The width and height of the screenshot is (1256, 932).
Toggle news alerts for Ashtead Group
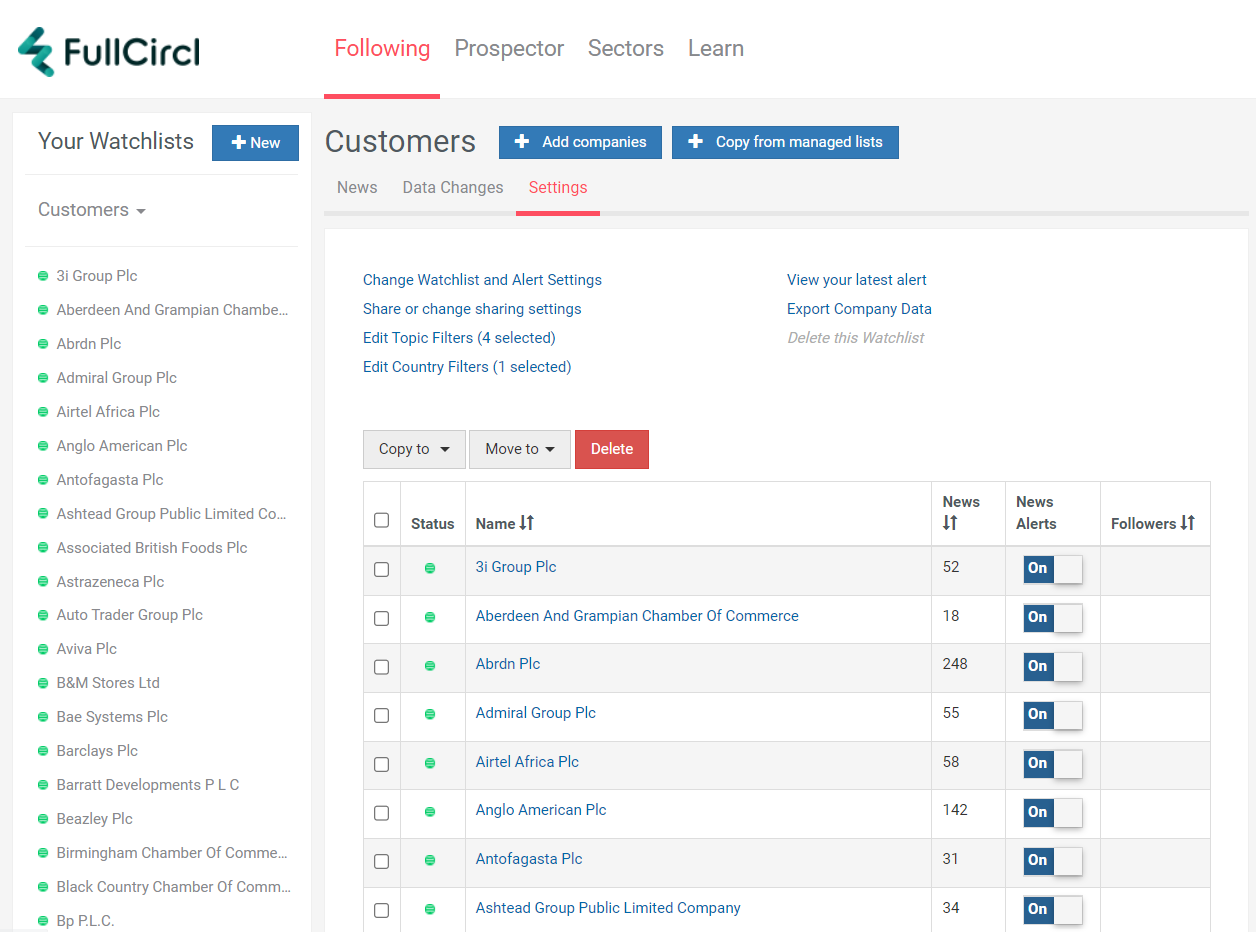pyautogui.click(x=1053, y=909)
